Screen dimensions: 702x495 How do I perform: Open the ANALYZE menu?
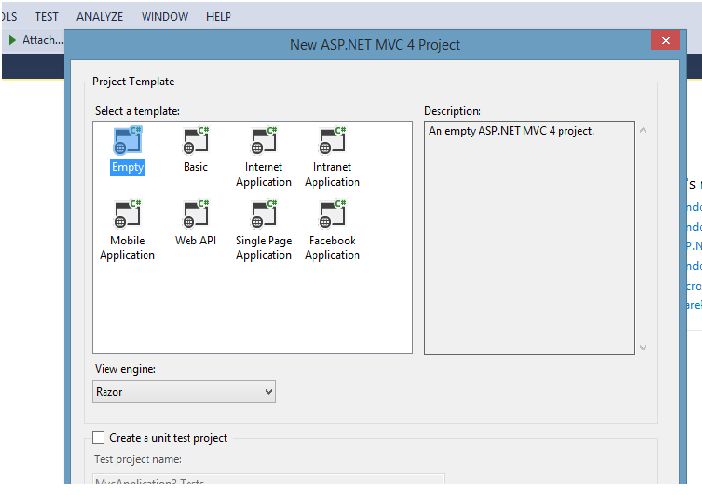(100, 17)
